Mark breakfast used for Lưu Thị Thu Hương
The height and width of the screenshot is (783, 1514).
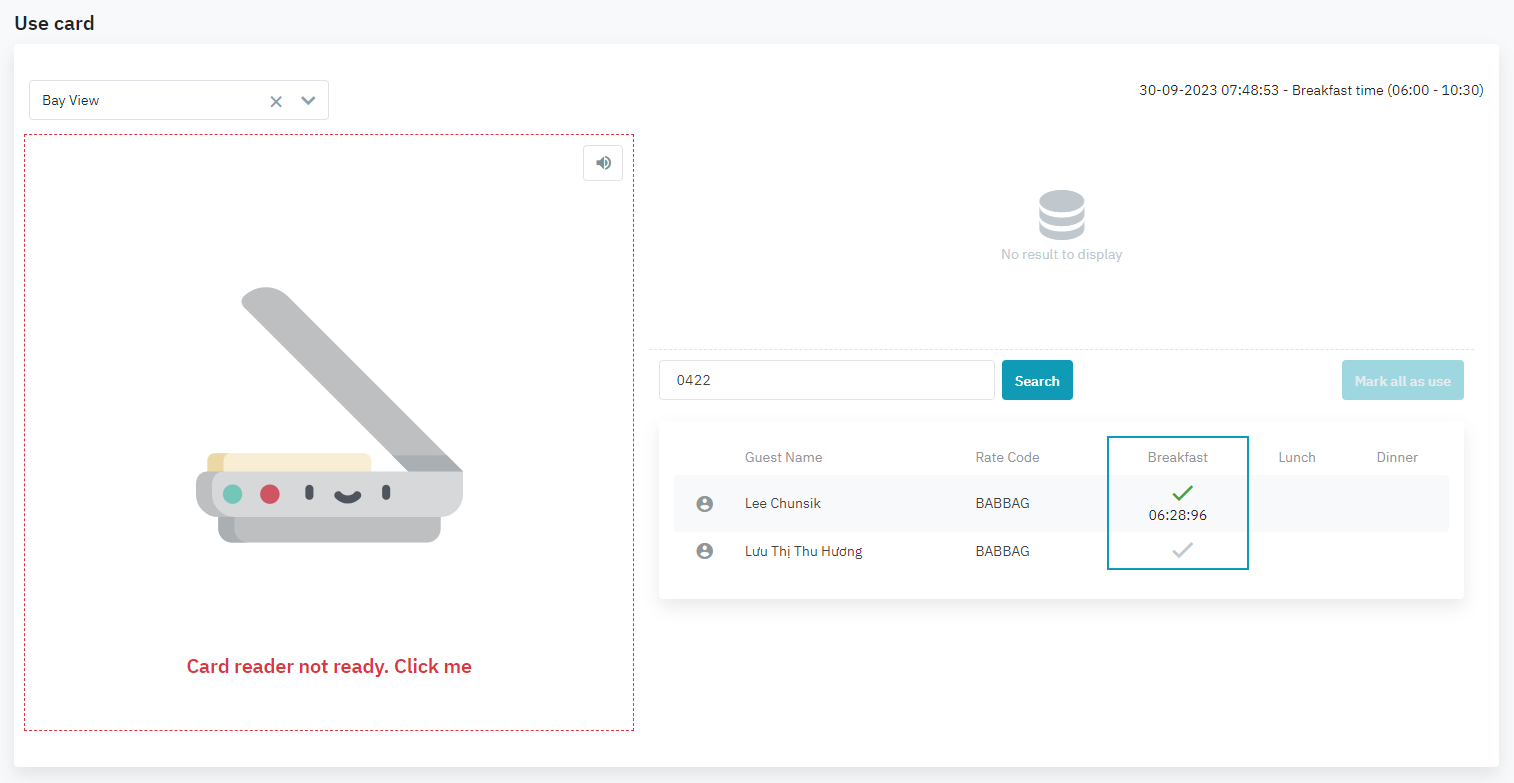(1182, 550)
